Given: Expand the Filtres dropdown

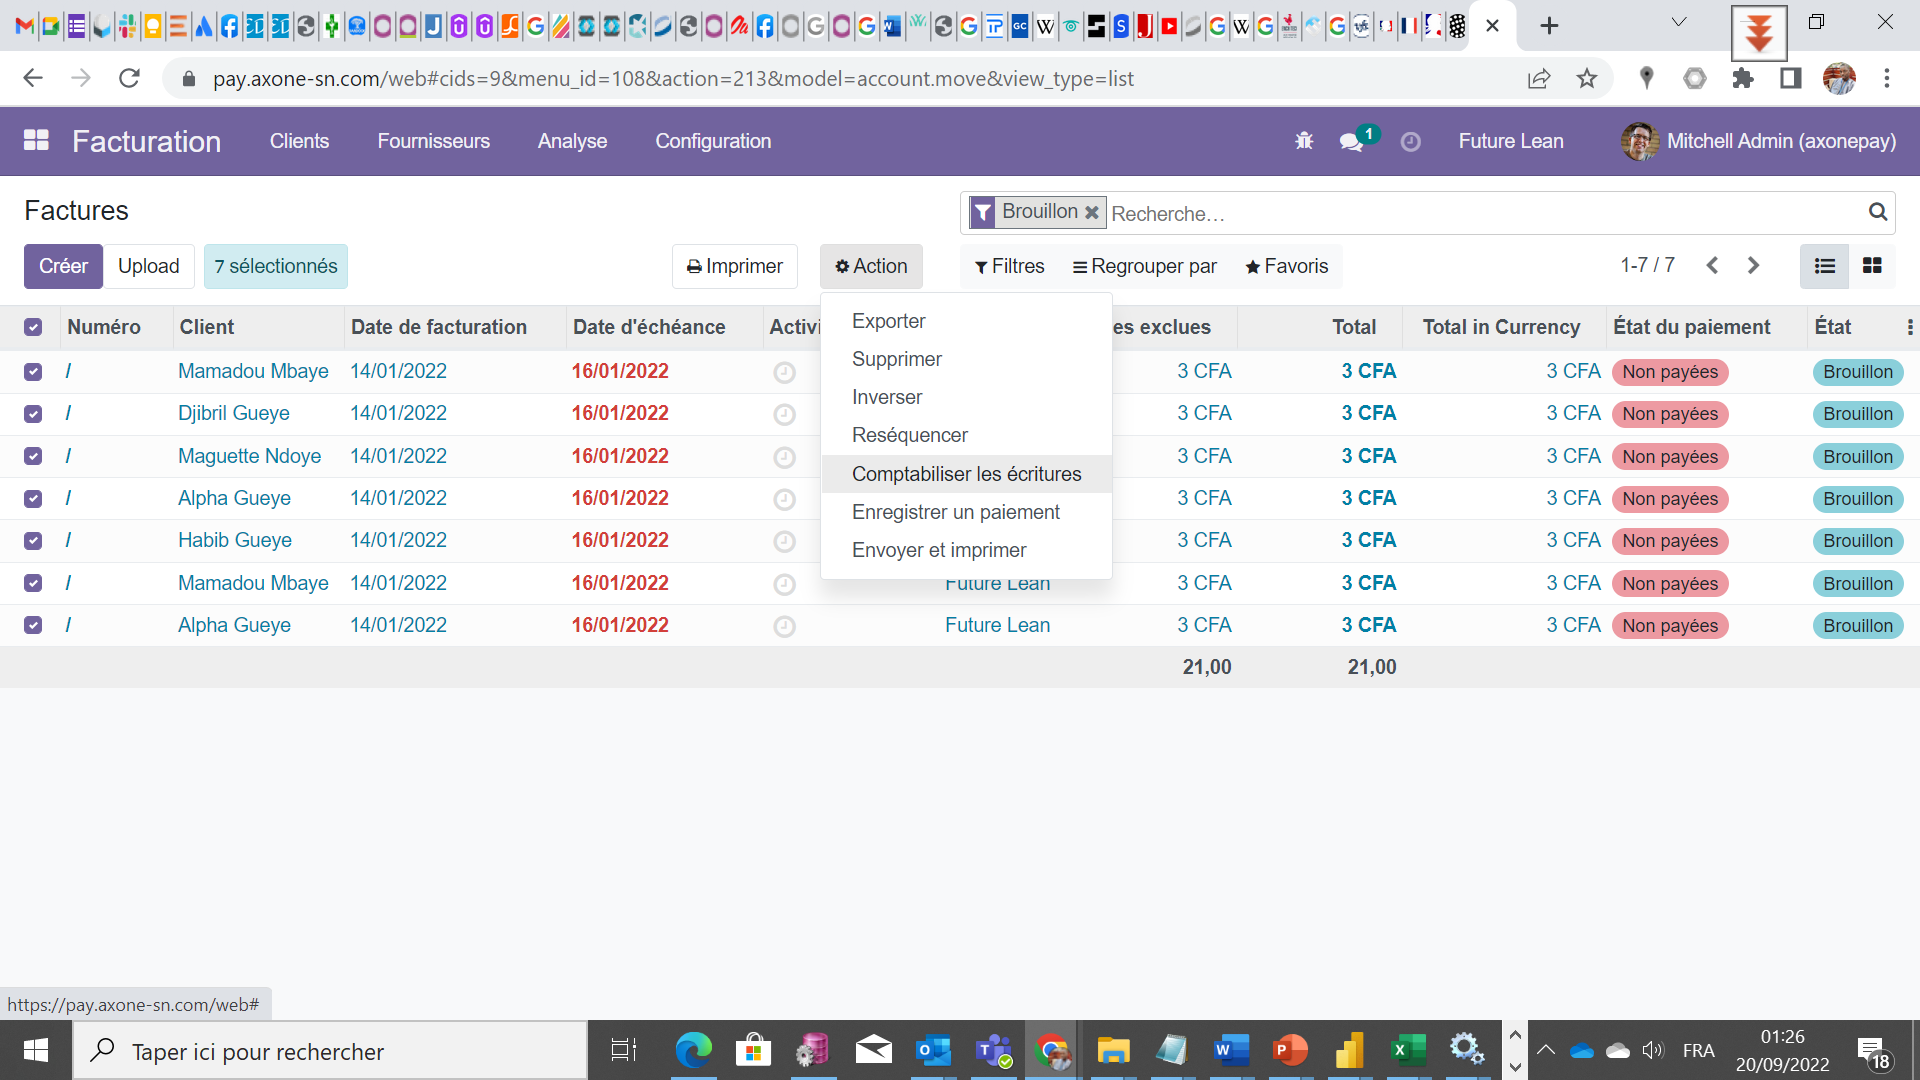Looking at the screenshot, I should pyautogui.click(x=1009, y=266).
